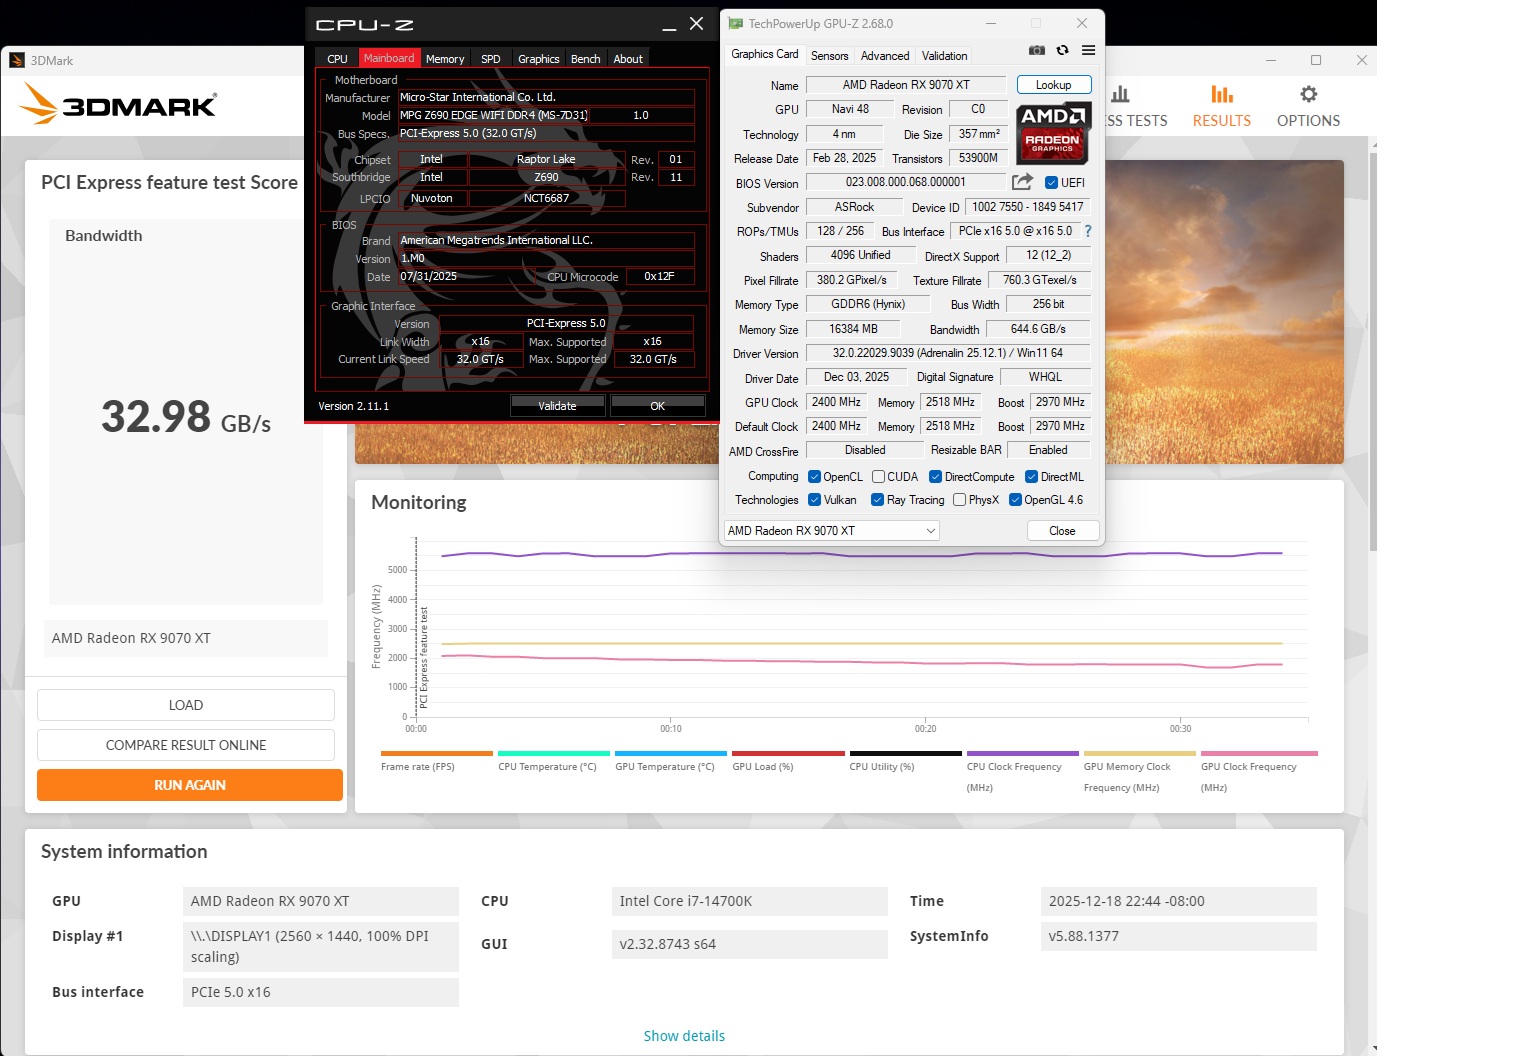Toggle the Ray Tracing checkbox
Viewport: 1536px width, 1056px height.
pos(877,500)
